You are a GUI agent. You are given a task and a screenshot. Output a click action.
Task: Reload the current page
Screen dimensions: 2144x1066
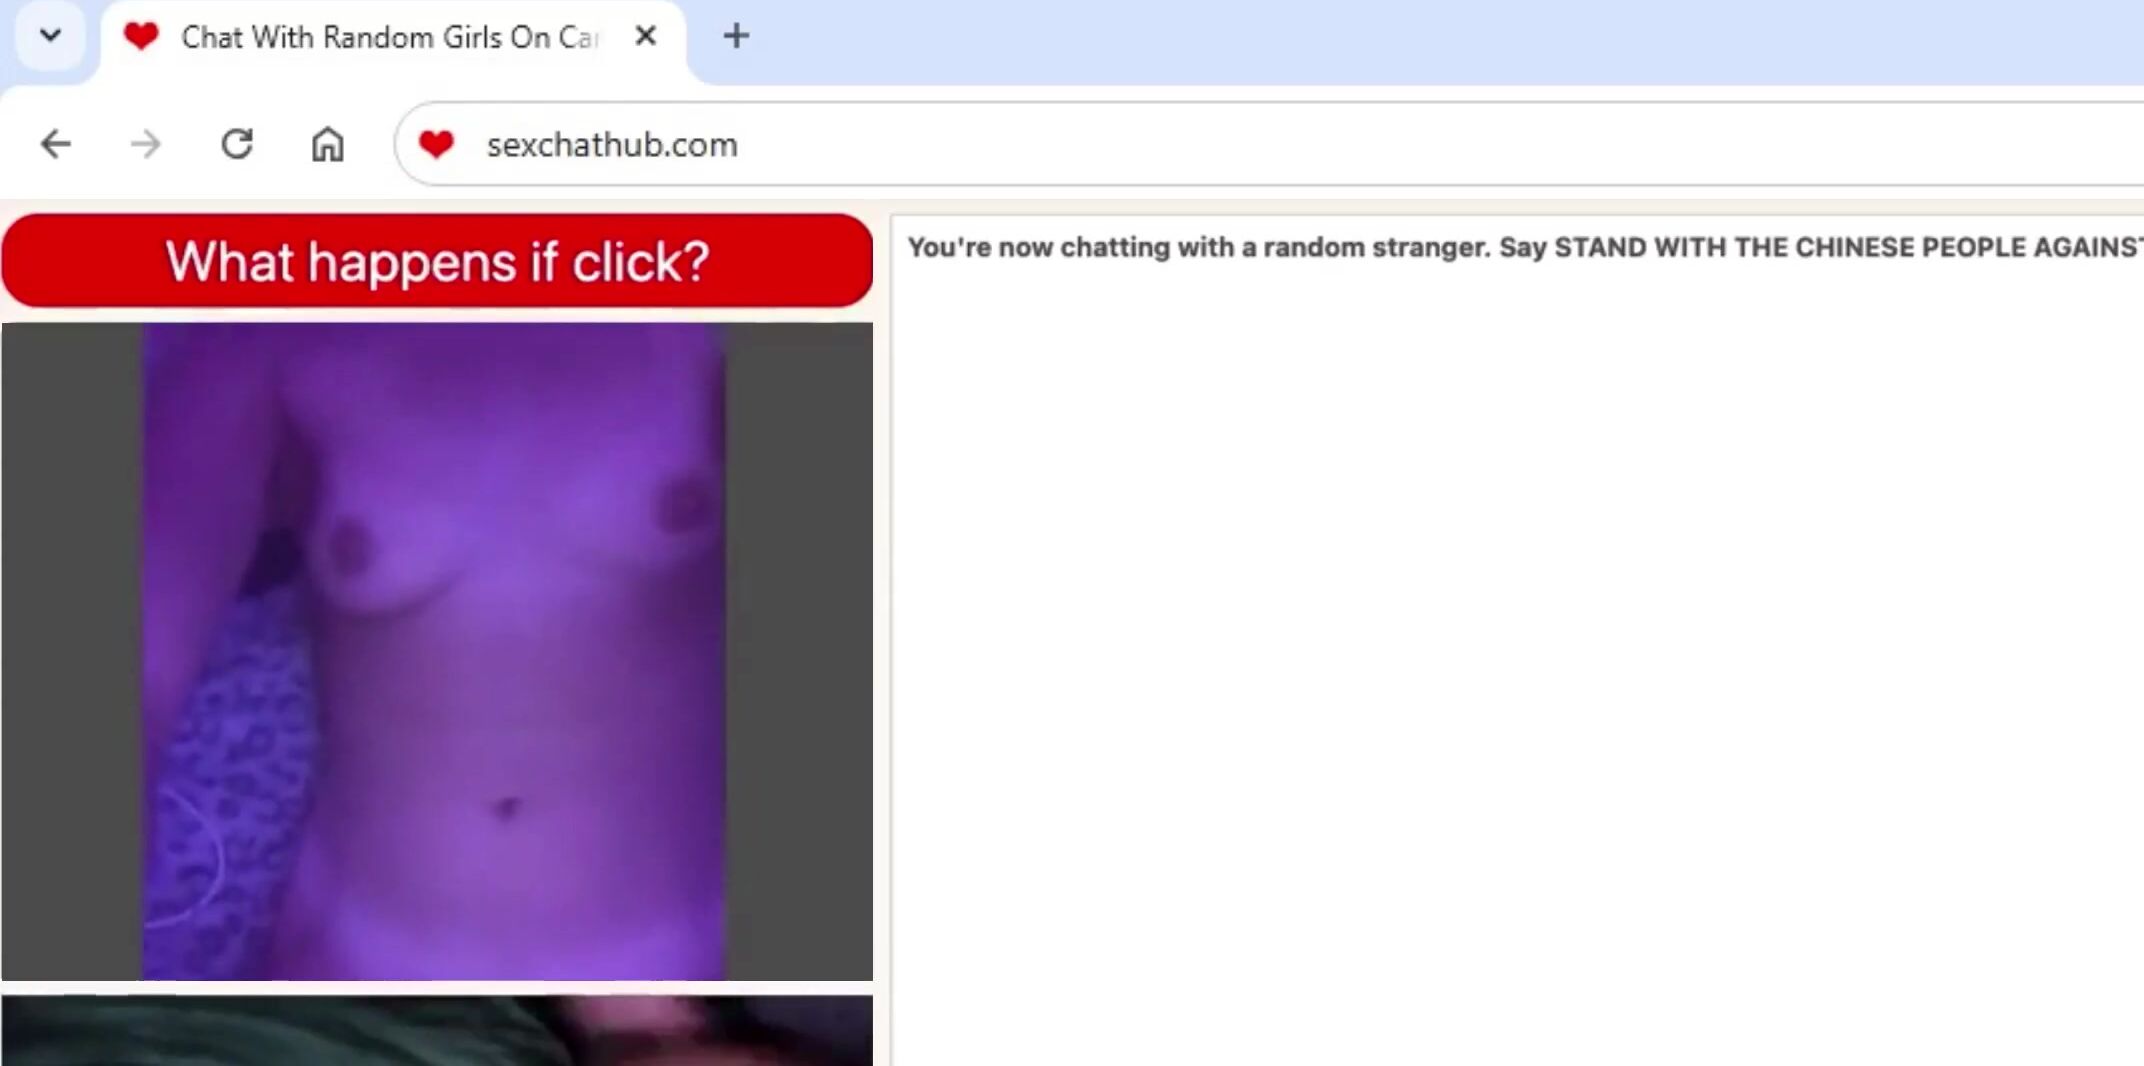click(x=237, y=144)
